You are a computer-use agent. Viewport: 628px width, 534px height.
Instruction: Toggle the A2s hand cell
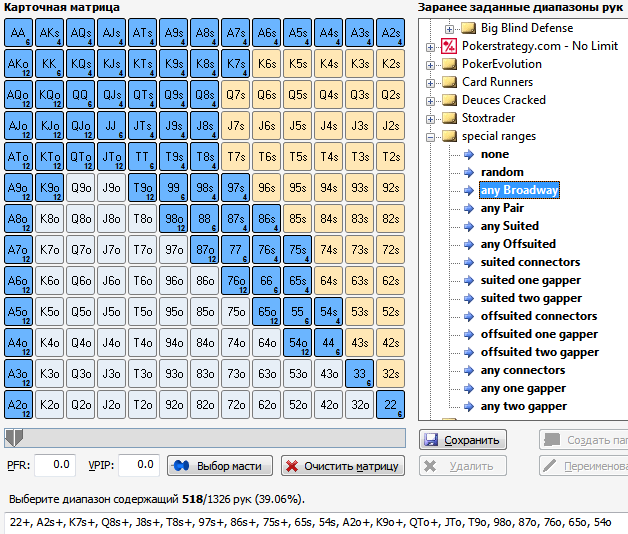[x=390, y=32]
